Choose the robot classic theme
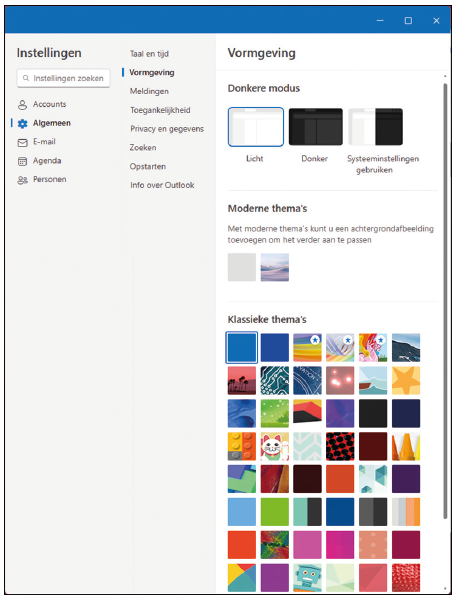The height and width of the screenshot is (600, 457). pos(307,577)
